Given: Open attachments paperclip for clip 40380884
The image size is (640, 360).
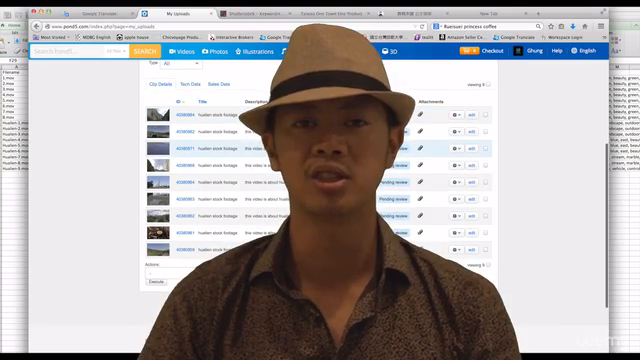Looking at the screenshot, I should click(420, 115).
